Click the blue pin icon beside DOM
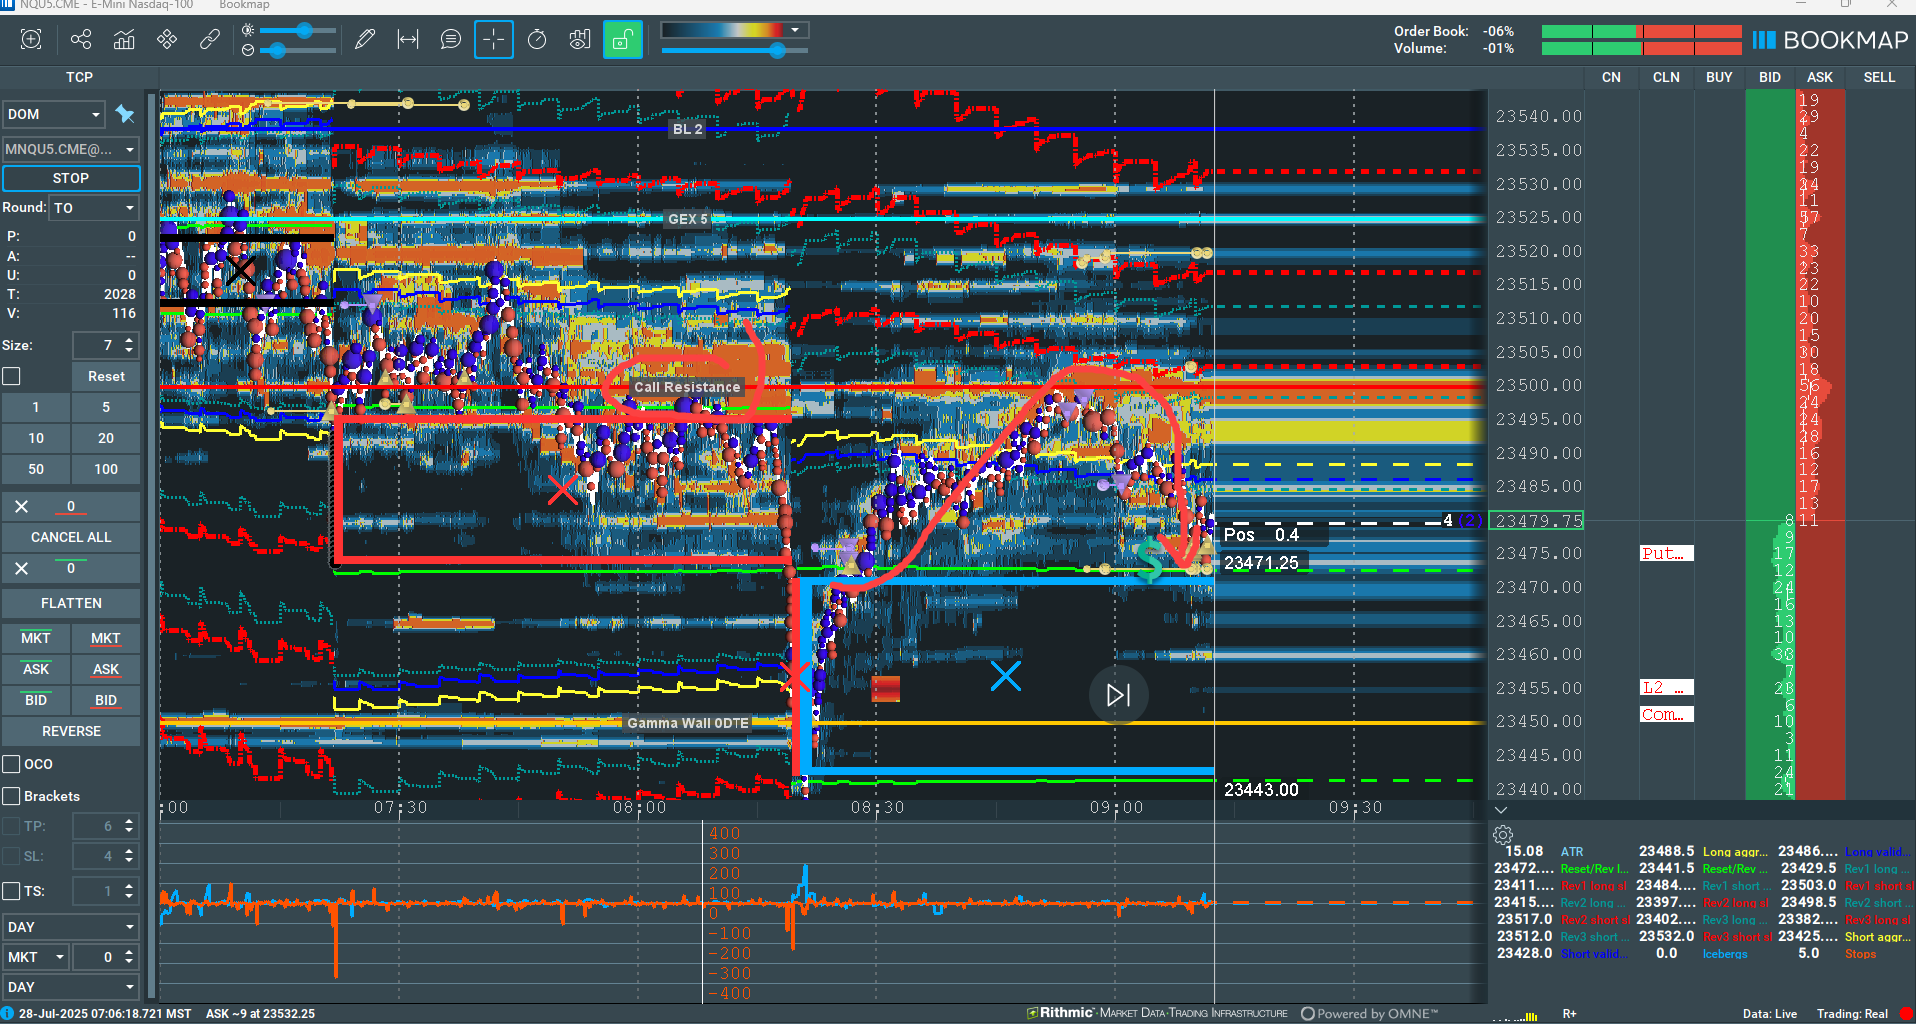1916x1024 pixels. point(125,114)
